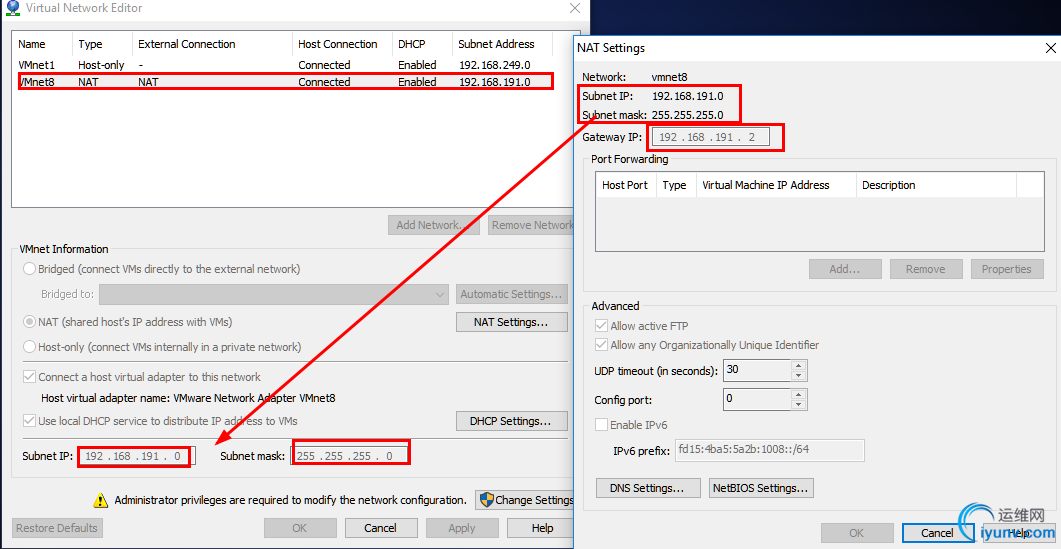The image size is (1061, 549).
Task: Click Remove Network button
Action: [531, 225]
